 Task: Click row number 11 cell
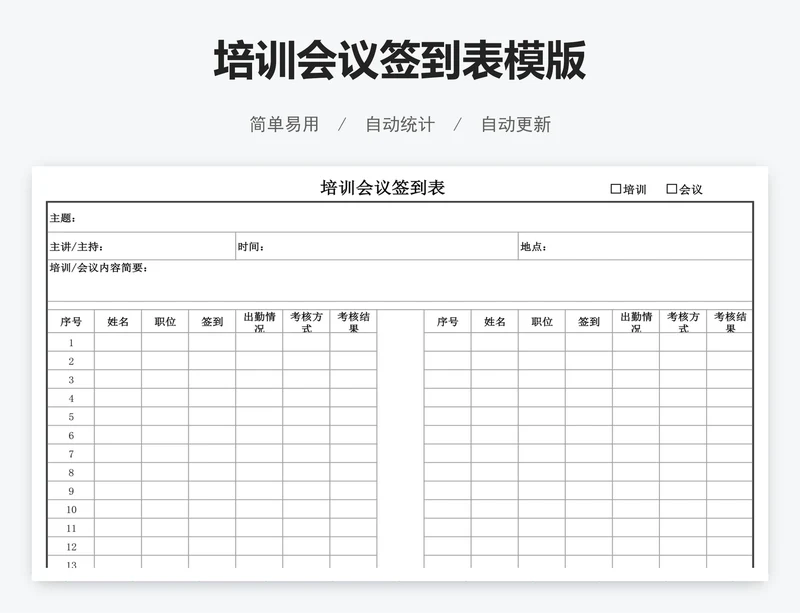coord(71,528)
